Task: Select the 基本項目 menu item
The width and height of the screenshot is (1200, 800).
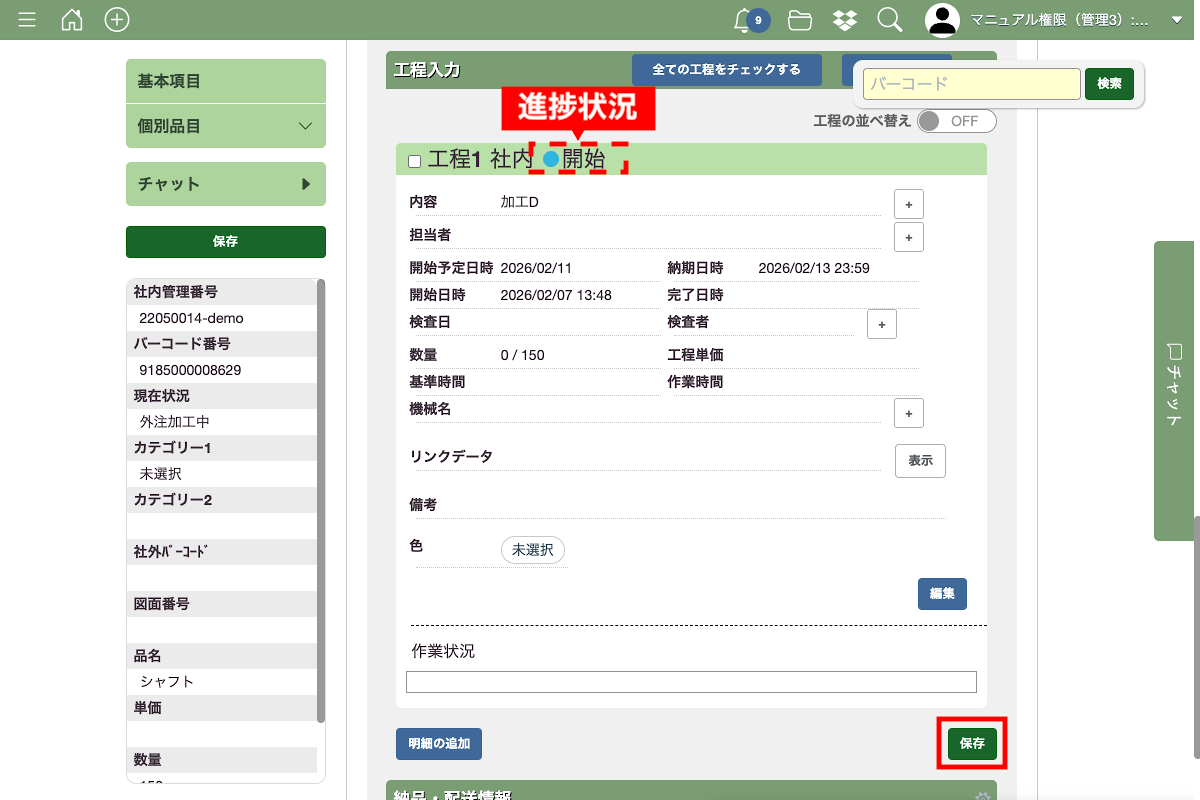Action: point(225,81)
